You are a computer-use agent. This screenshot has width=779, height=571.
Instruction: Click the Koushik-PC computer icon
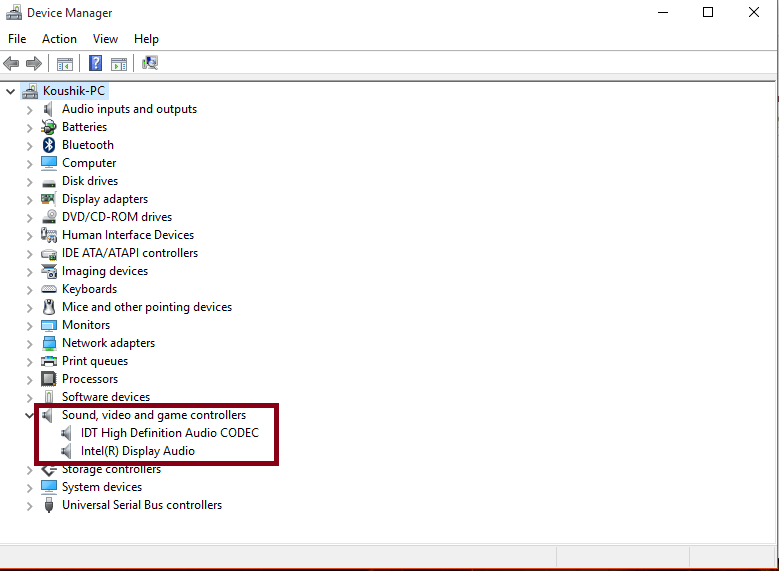point(30,91)
